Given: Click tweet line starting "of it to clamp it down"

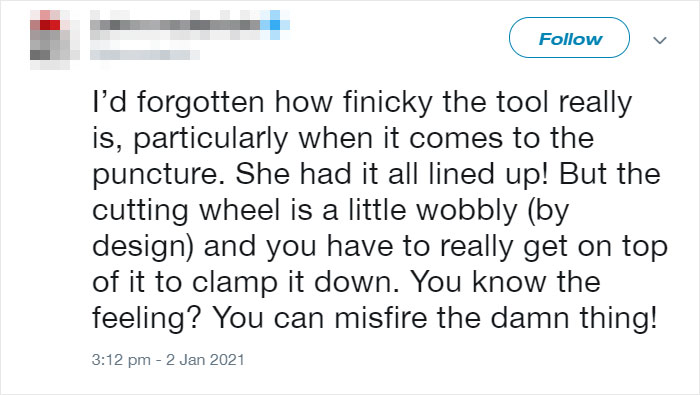Looking at the screenshot, I should [346, 283].
